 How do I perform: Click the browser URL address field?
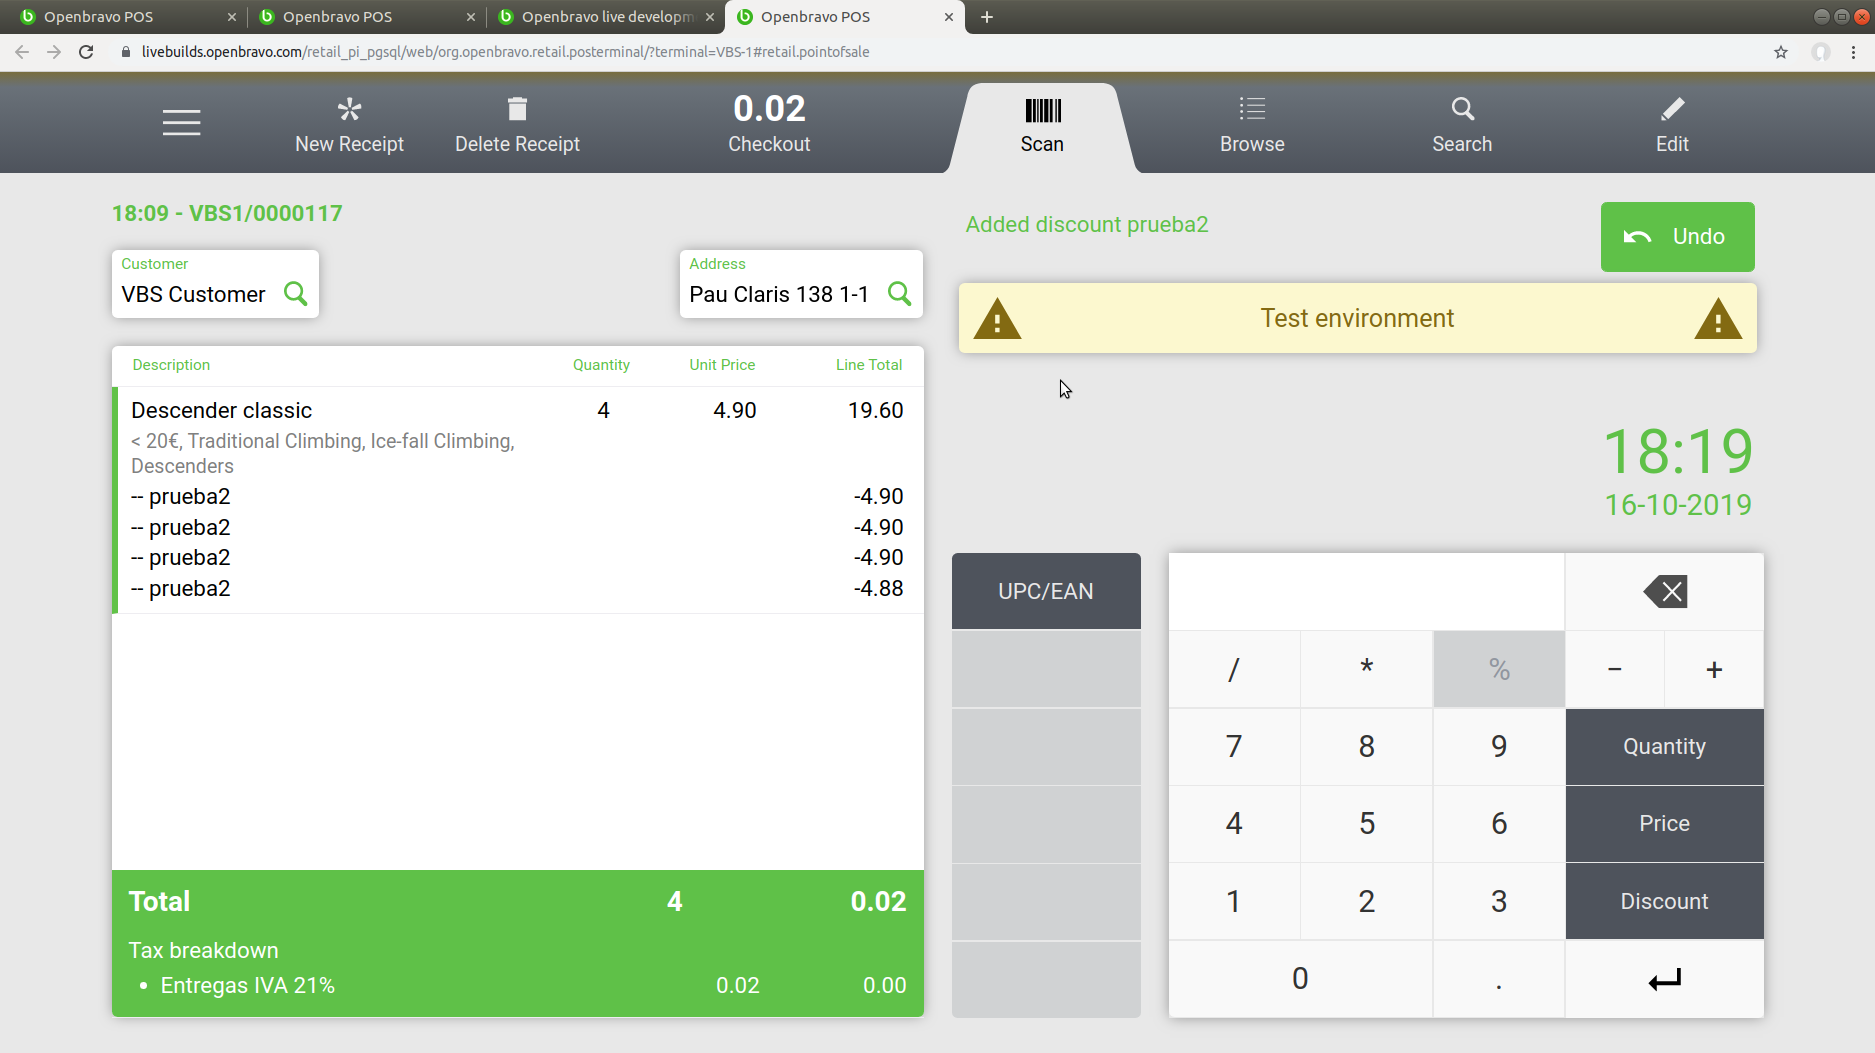tap(940, 52)
